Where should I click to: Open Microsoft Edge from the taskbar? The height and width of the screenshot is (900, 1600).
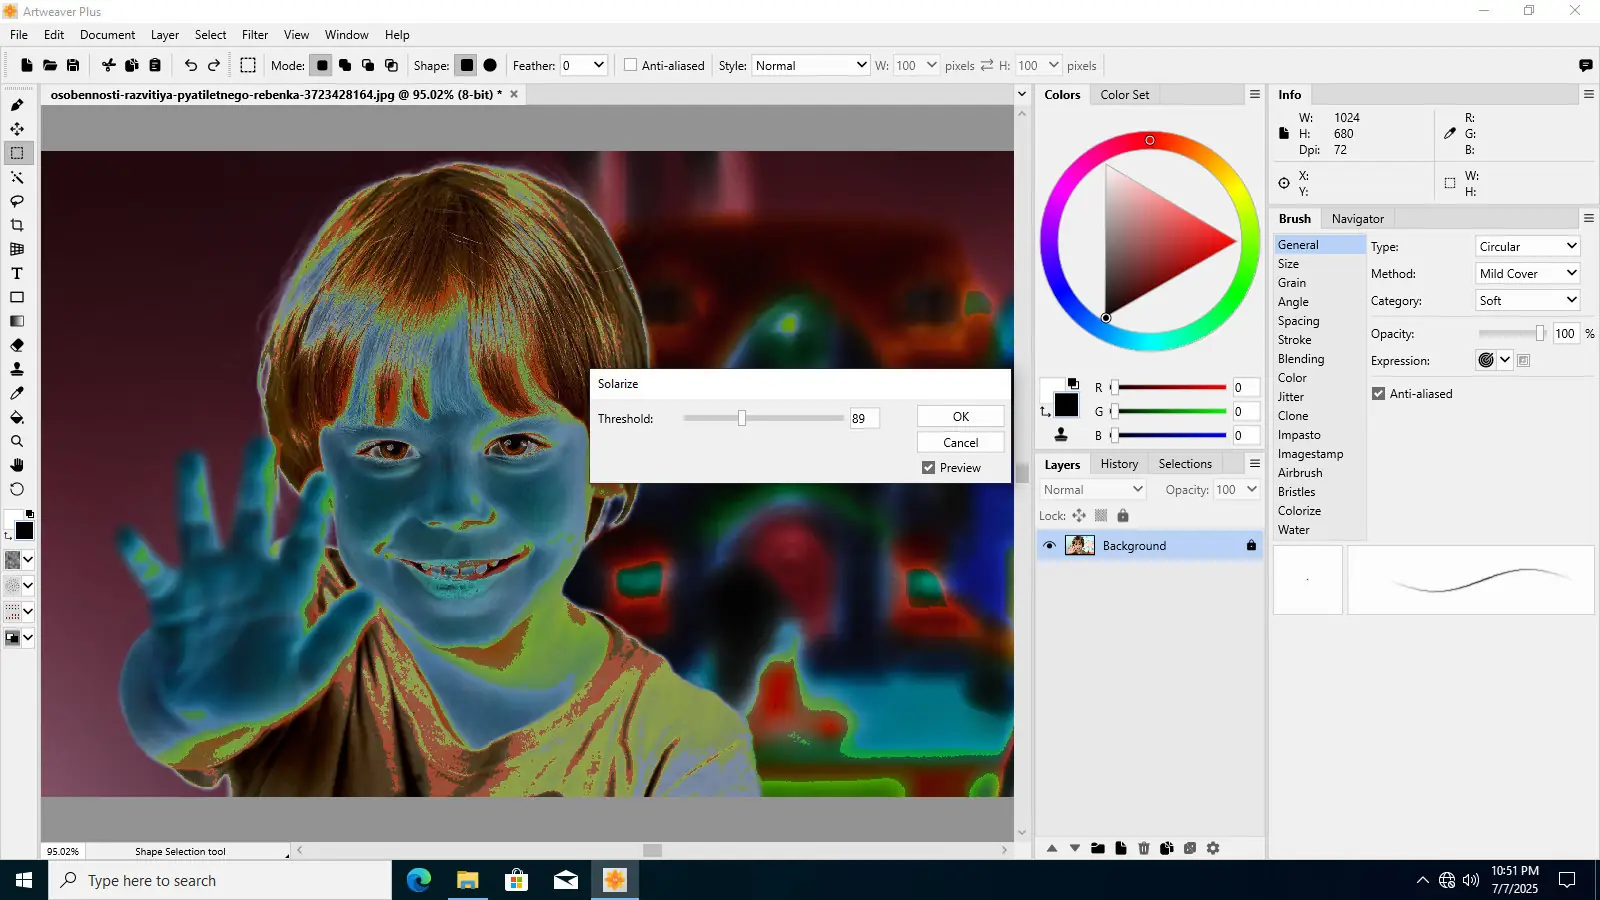coord(418,880)
